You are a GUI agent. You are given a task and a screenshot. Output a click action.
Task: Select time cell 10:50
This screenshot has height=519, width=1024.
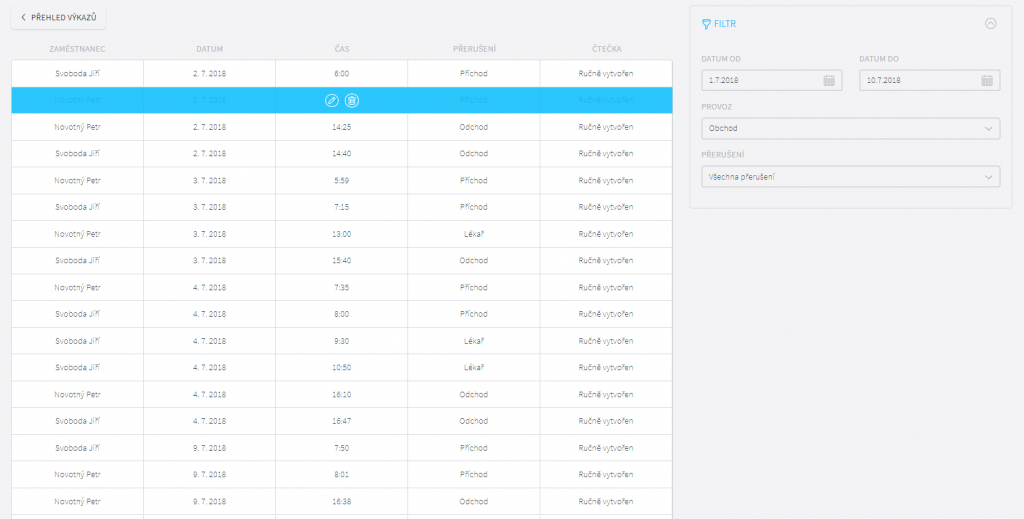pyautogui.click(x=342, y=368)
